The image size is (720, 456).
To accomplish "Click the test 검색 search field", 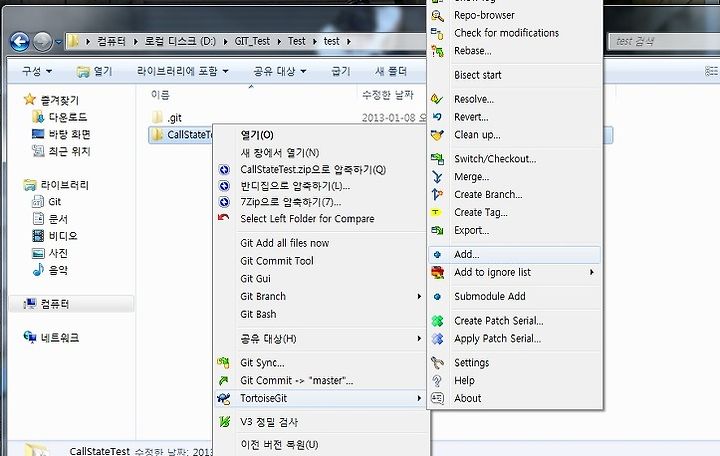I will click(664, 42).
